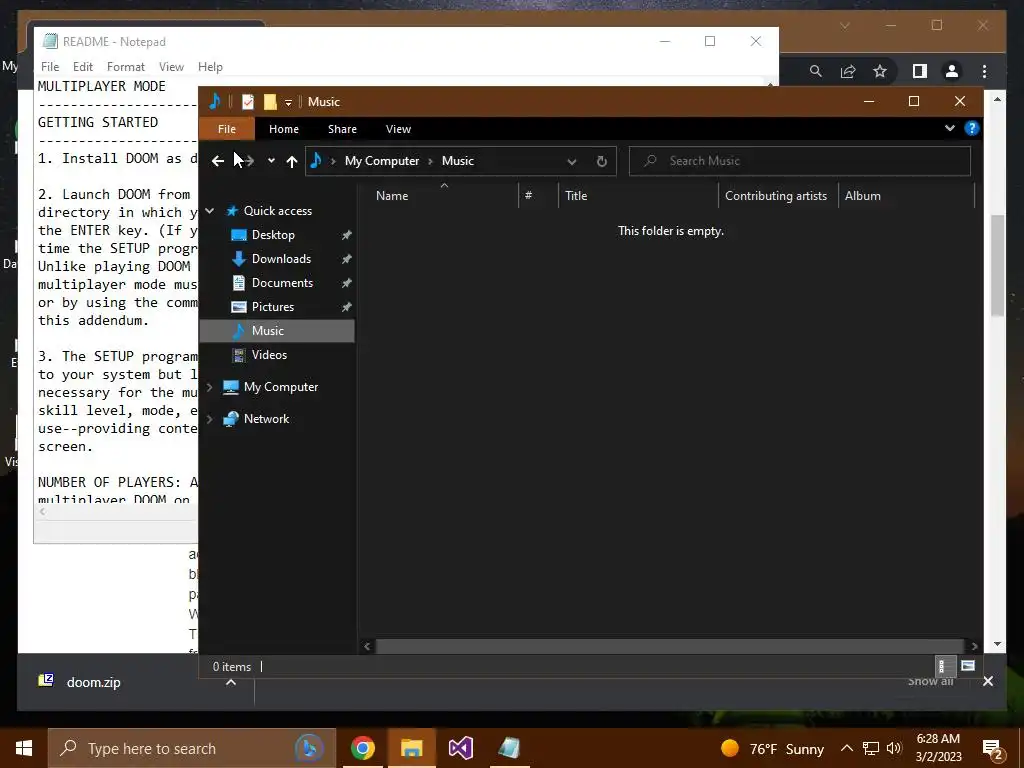The width and height of the screenshot is (1024, 768).
Task: Open the Home ribbon tab
Action: click(283, 129)
